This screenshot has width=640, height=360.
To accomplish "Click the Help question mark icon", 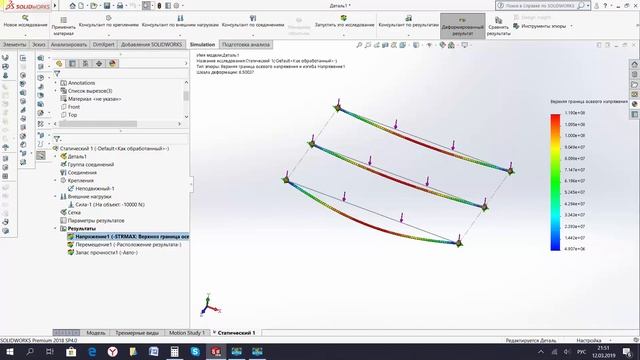I will pyautogui.click(x=605, y=6).
